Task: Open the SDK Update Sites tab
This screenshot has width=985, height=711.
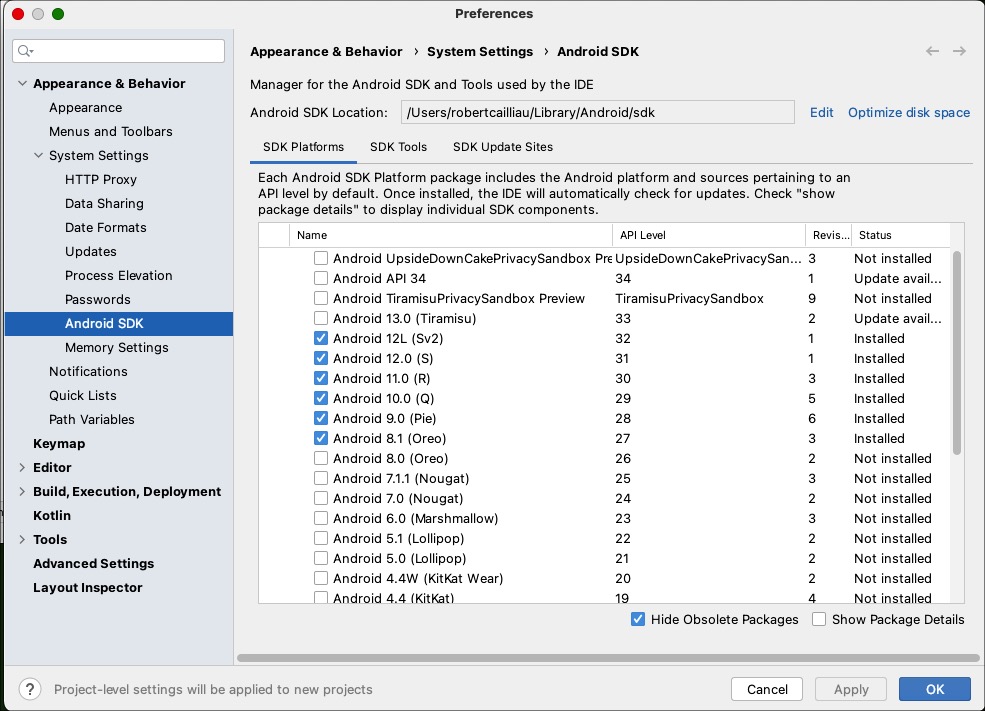Action: (503, 147)
